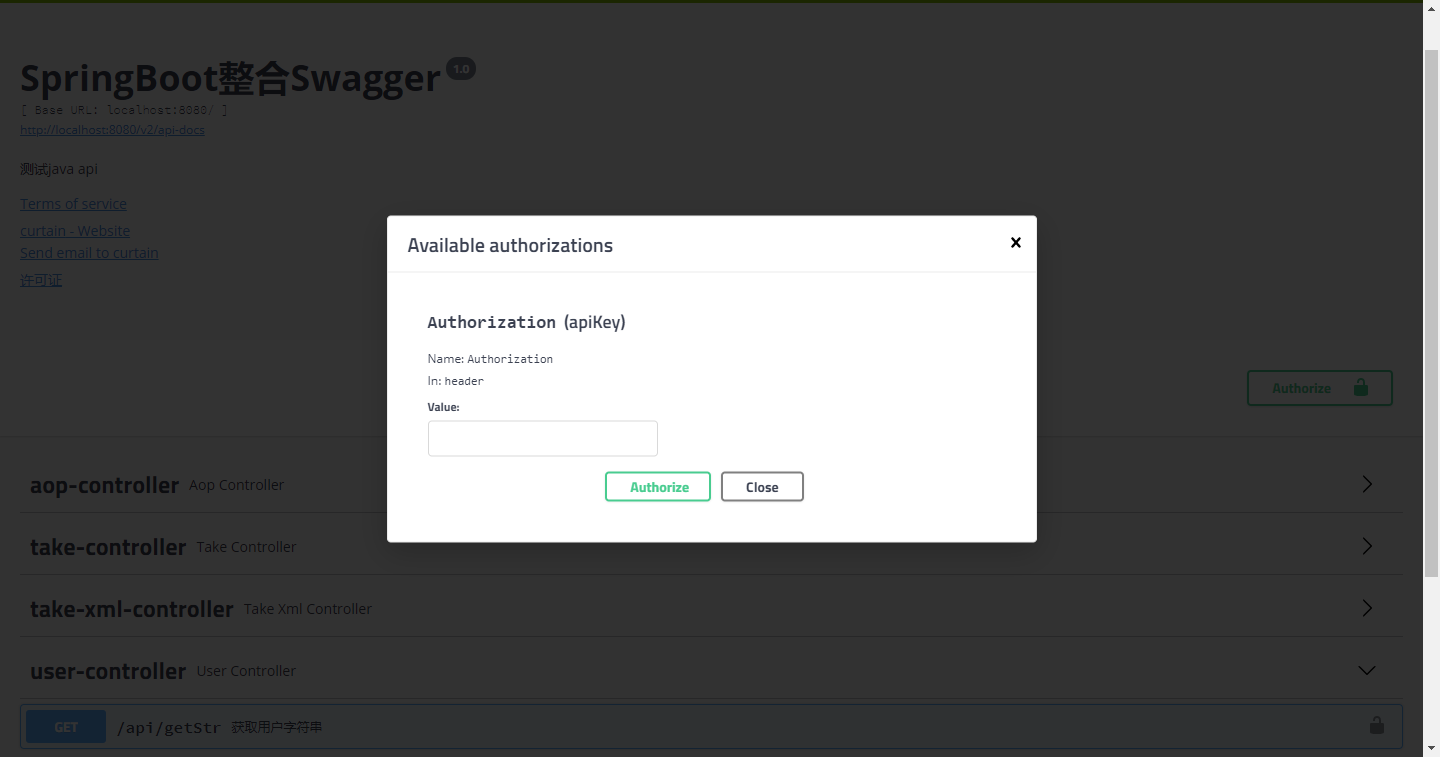This screenshot has width=1440, height=757.
Task: Expand the take-xml-controller section chevron
Action: (1367, 608)
